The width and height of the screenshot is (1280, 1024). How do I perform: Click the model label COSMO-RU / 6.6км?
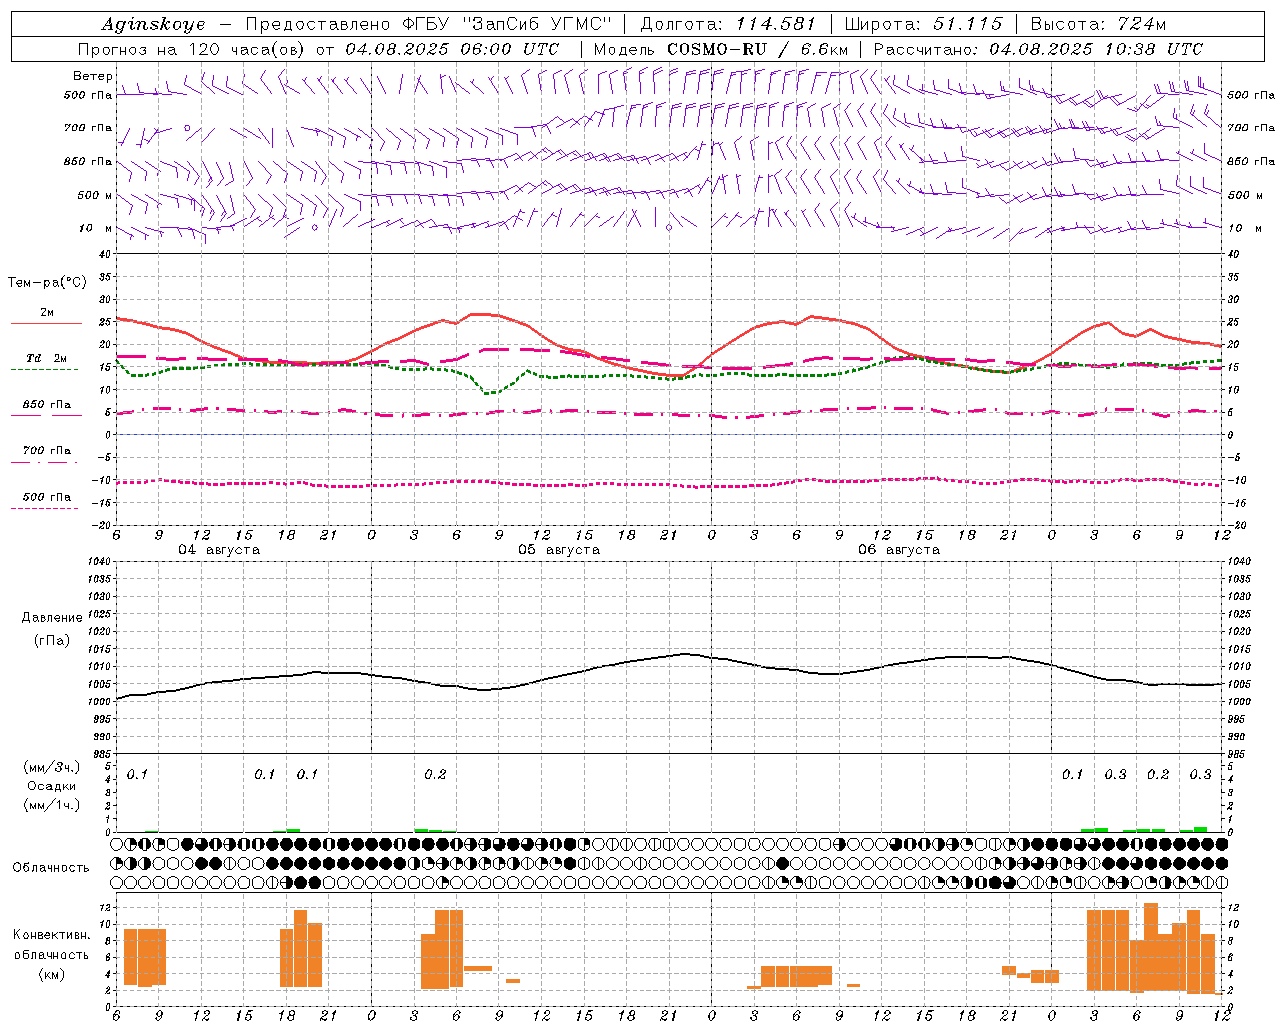coord(757,49)
